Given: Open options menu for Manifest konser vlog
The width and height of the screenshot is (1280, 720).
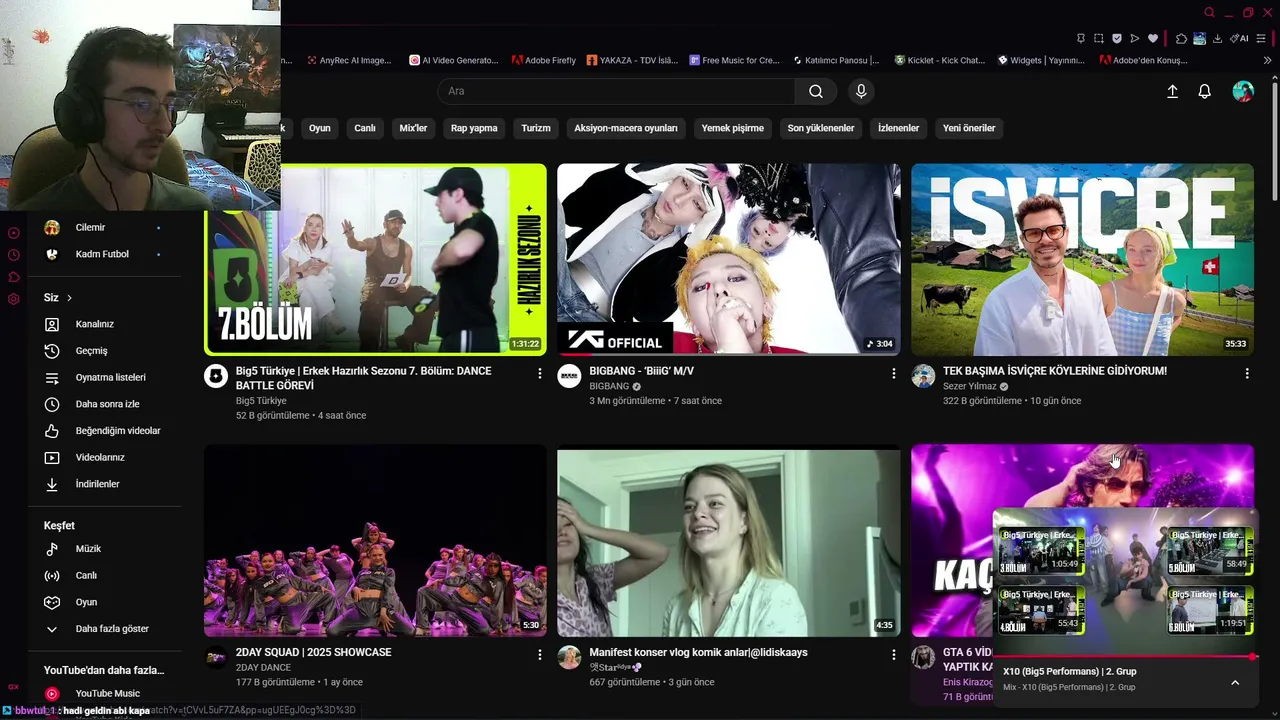Looking at the screenshot, I should coord(894,654).
